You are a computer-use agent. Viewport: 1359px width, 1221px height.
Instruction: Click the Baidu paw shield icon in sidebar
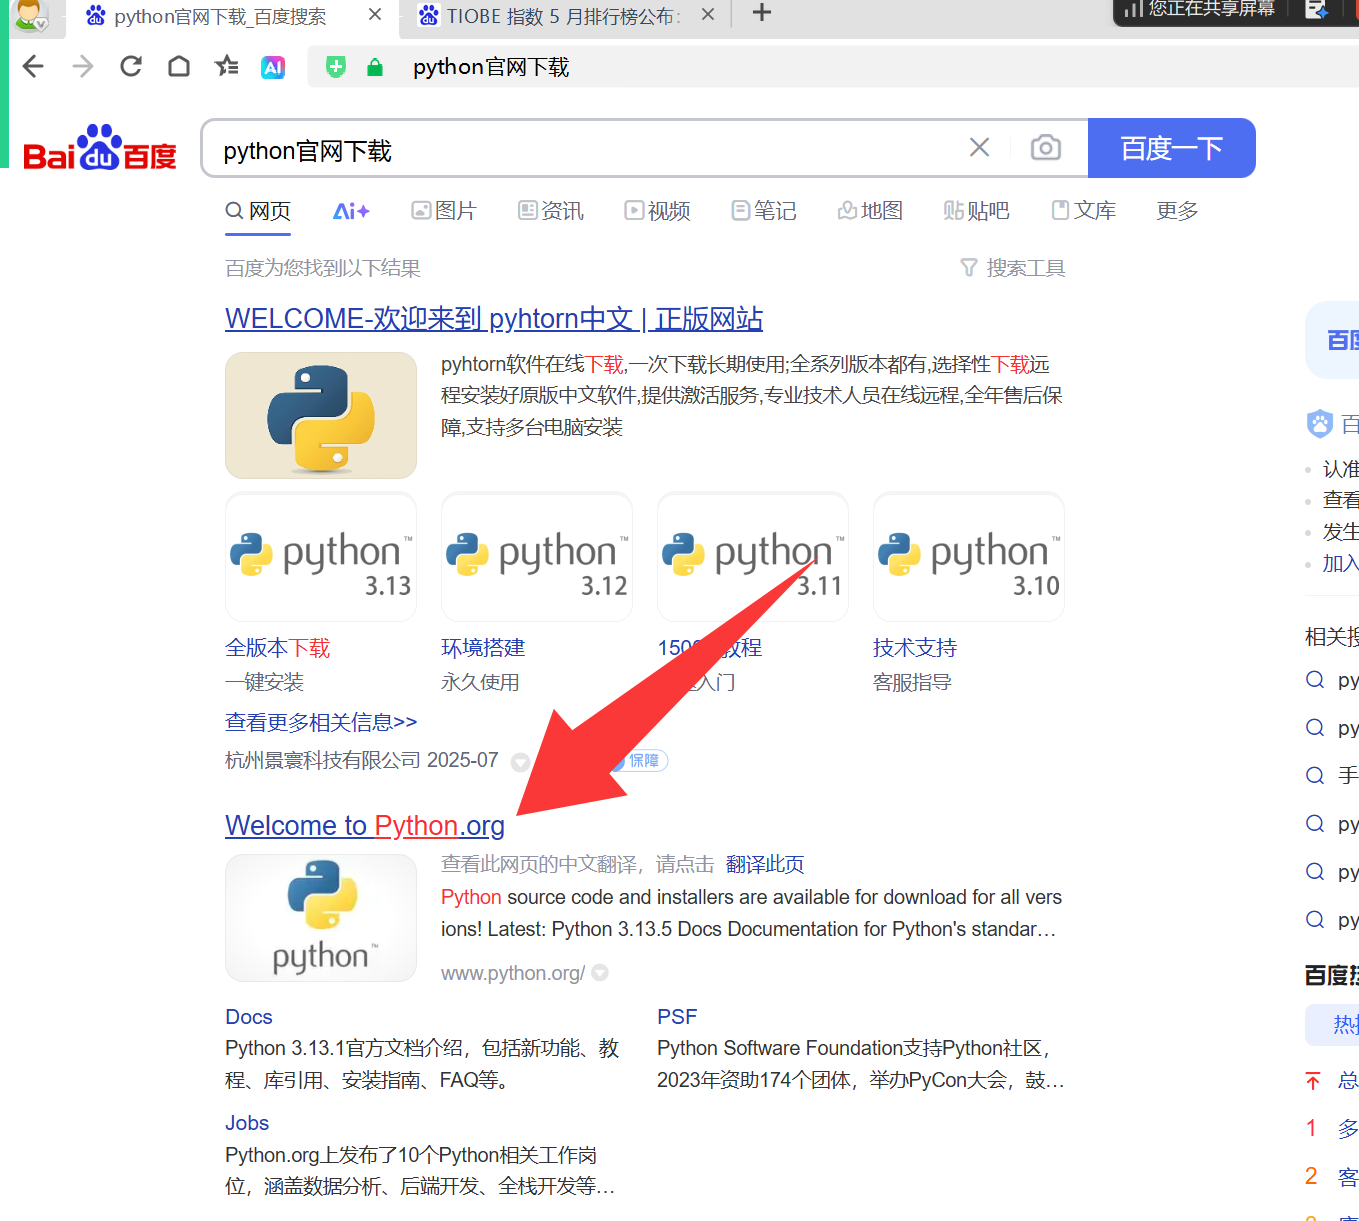pyautogui.click(x=1320, y=424)
